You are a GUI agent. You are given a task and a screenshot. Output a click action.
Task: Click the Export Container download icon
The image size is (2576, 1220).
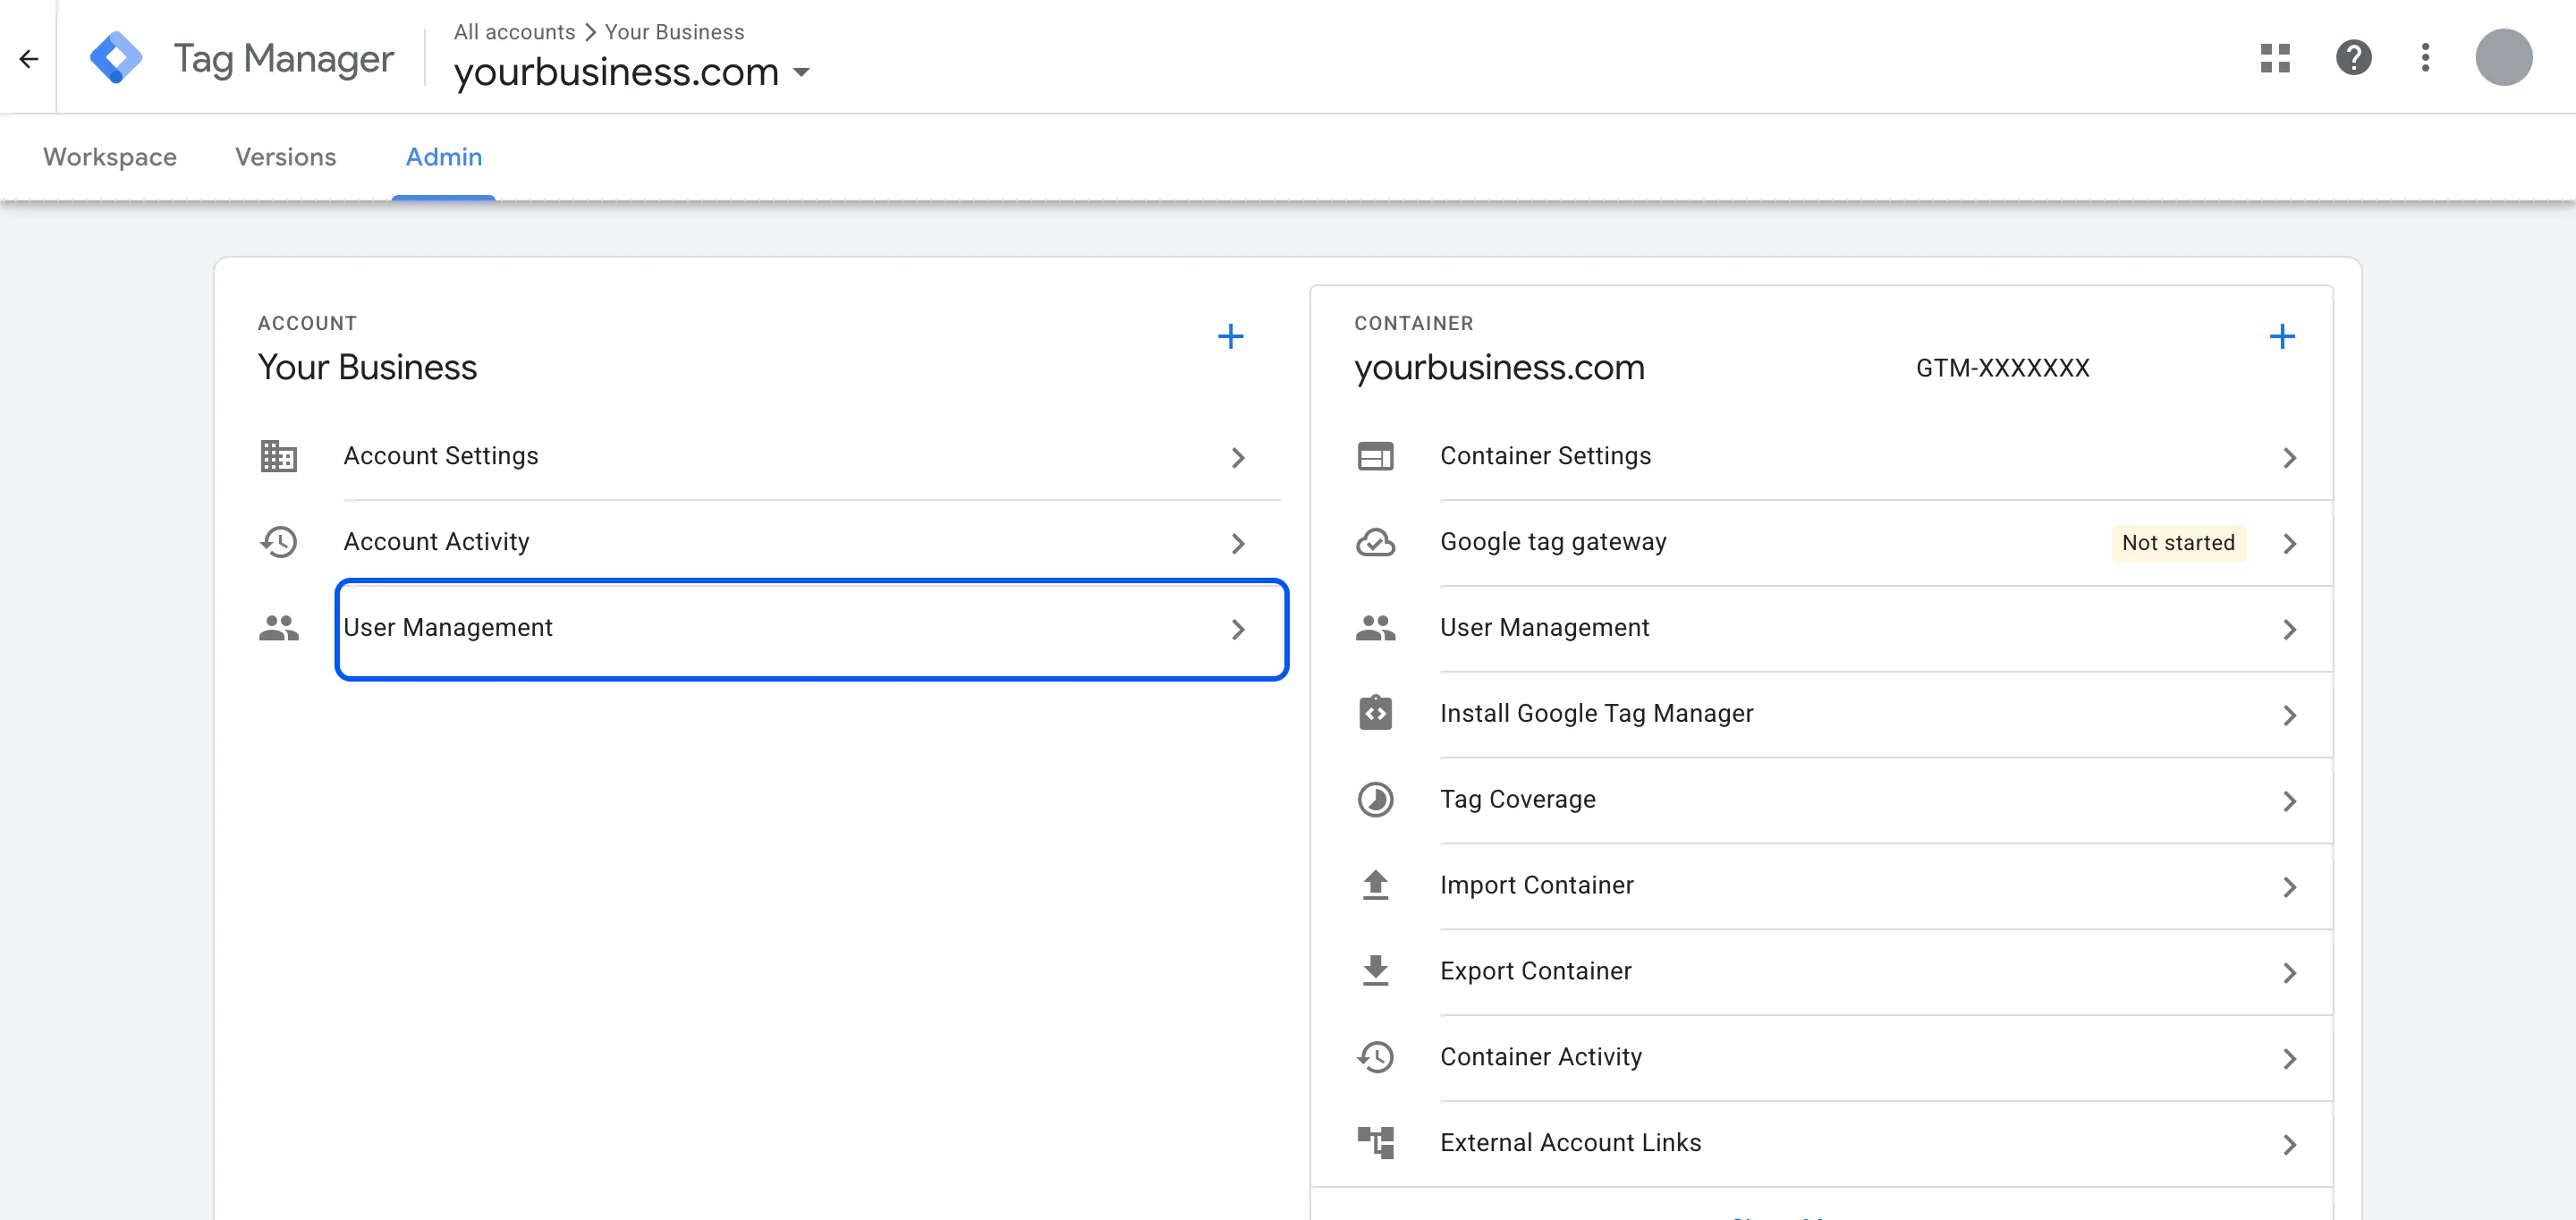point(1375,971)
